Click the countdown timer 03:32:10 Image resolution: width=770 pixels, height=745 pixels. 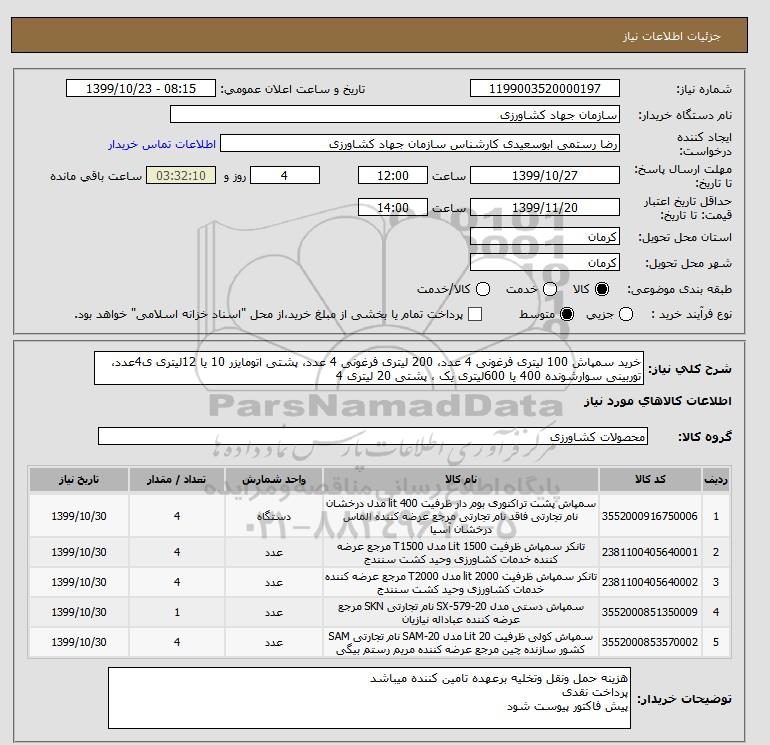[181, 175]
